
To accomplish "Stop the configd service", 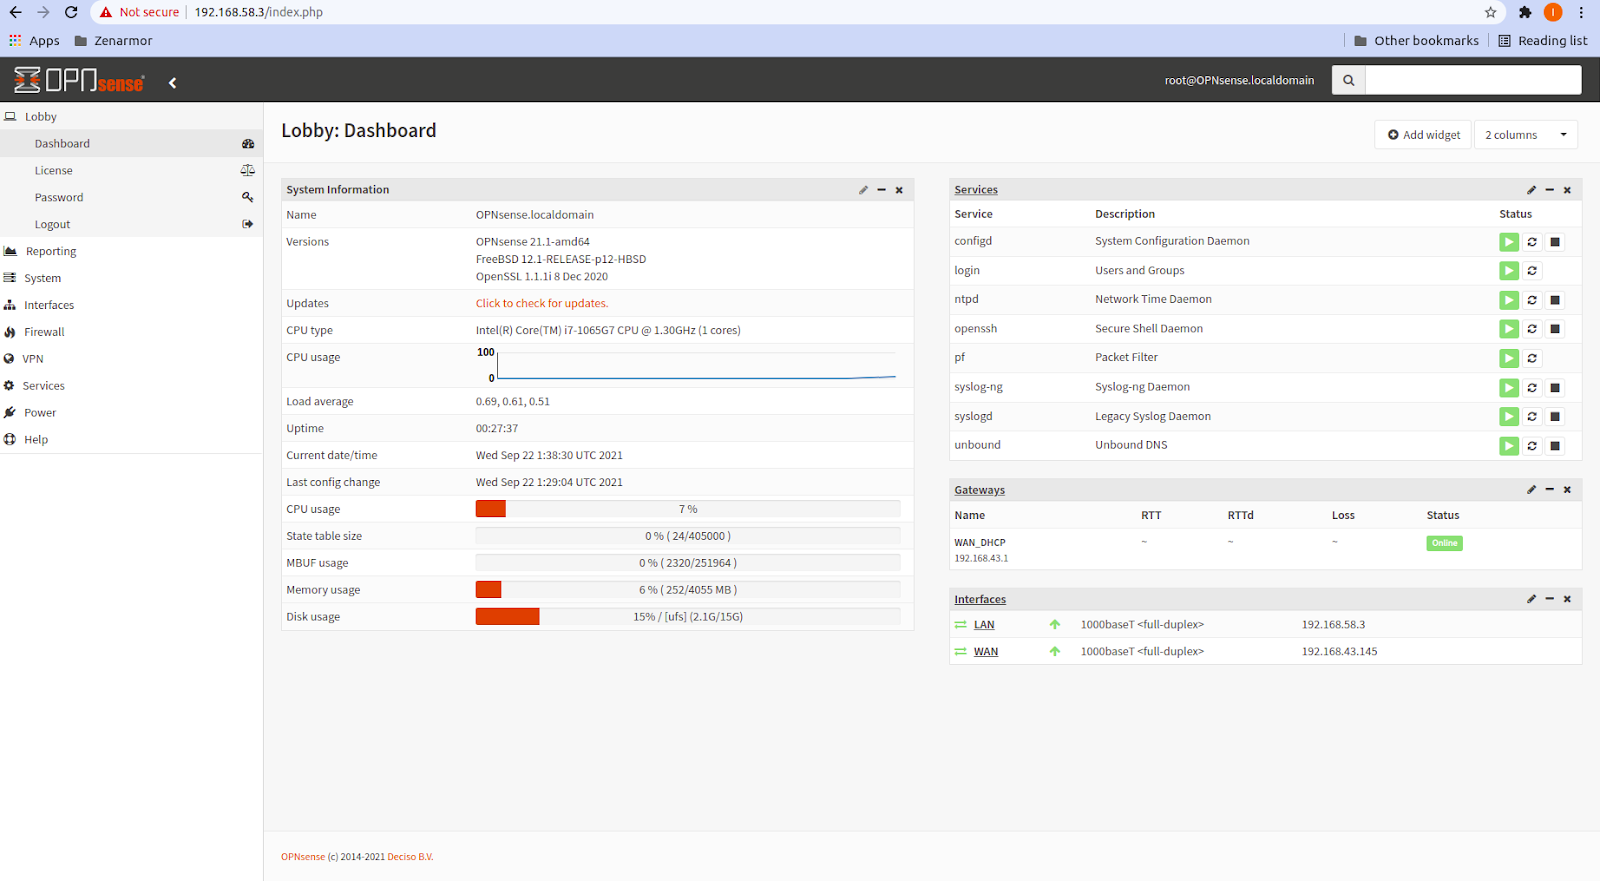I will pyautogui.click(x=1555, y=242).
